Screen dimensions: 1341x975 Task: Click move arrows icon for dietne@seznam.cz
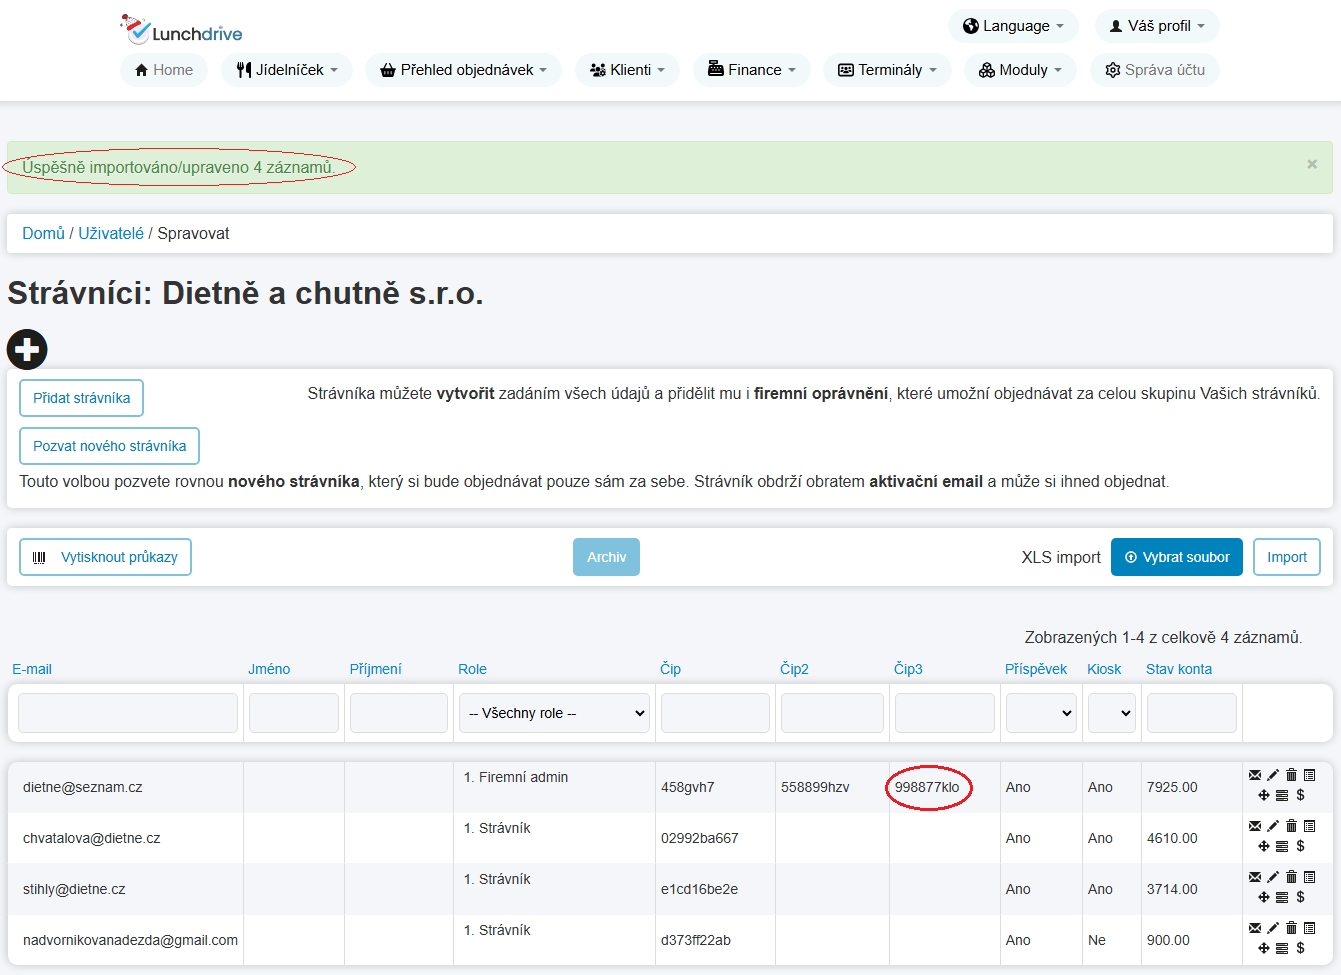point(1264,795)
